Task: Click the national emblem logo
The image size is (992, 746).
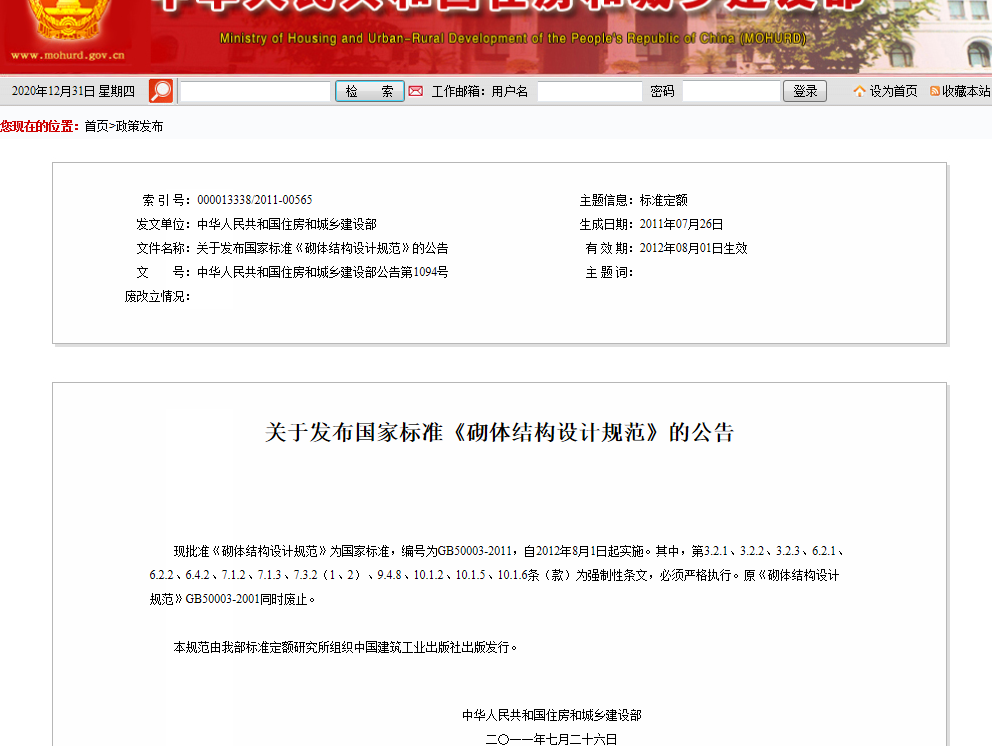Action: point(68,19)
